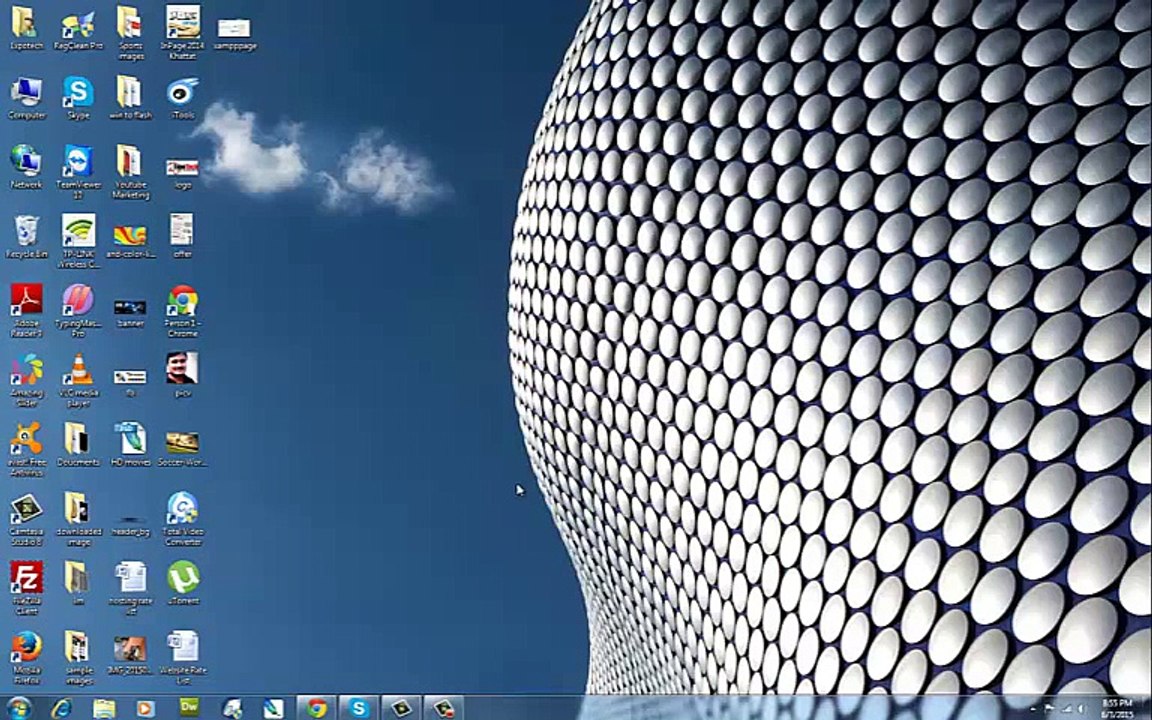Select the logo image file
Viewport: 1152px width, 720px height.
coord(182,173)
